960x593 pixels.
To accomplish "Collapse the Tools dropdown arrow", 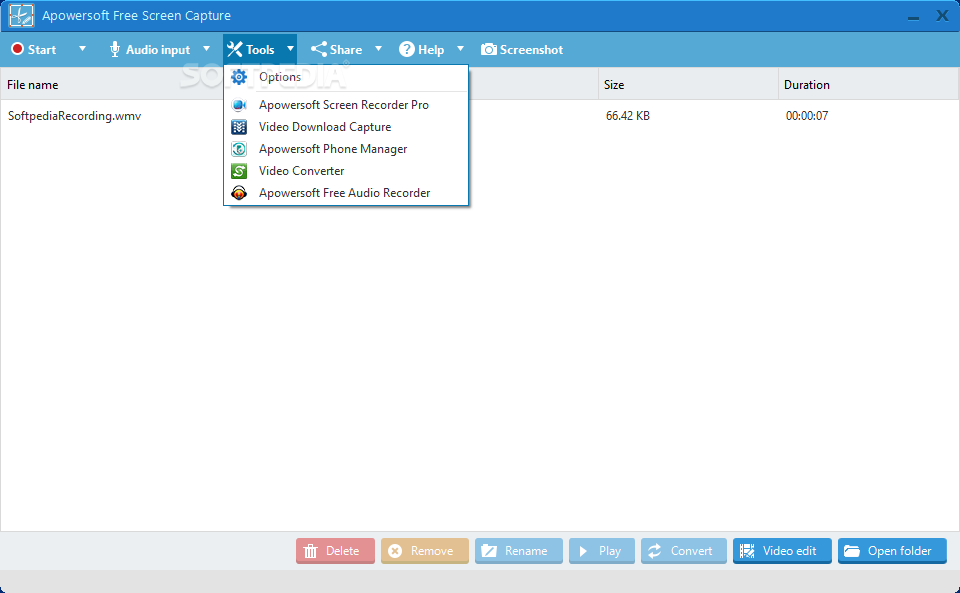I will 290,49.
